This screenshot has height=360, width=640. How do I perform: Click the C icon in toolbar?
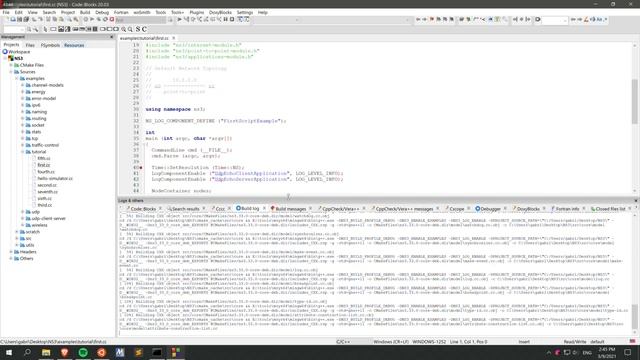click(144, 29)
